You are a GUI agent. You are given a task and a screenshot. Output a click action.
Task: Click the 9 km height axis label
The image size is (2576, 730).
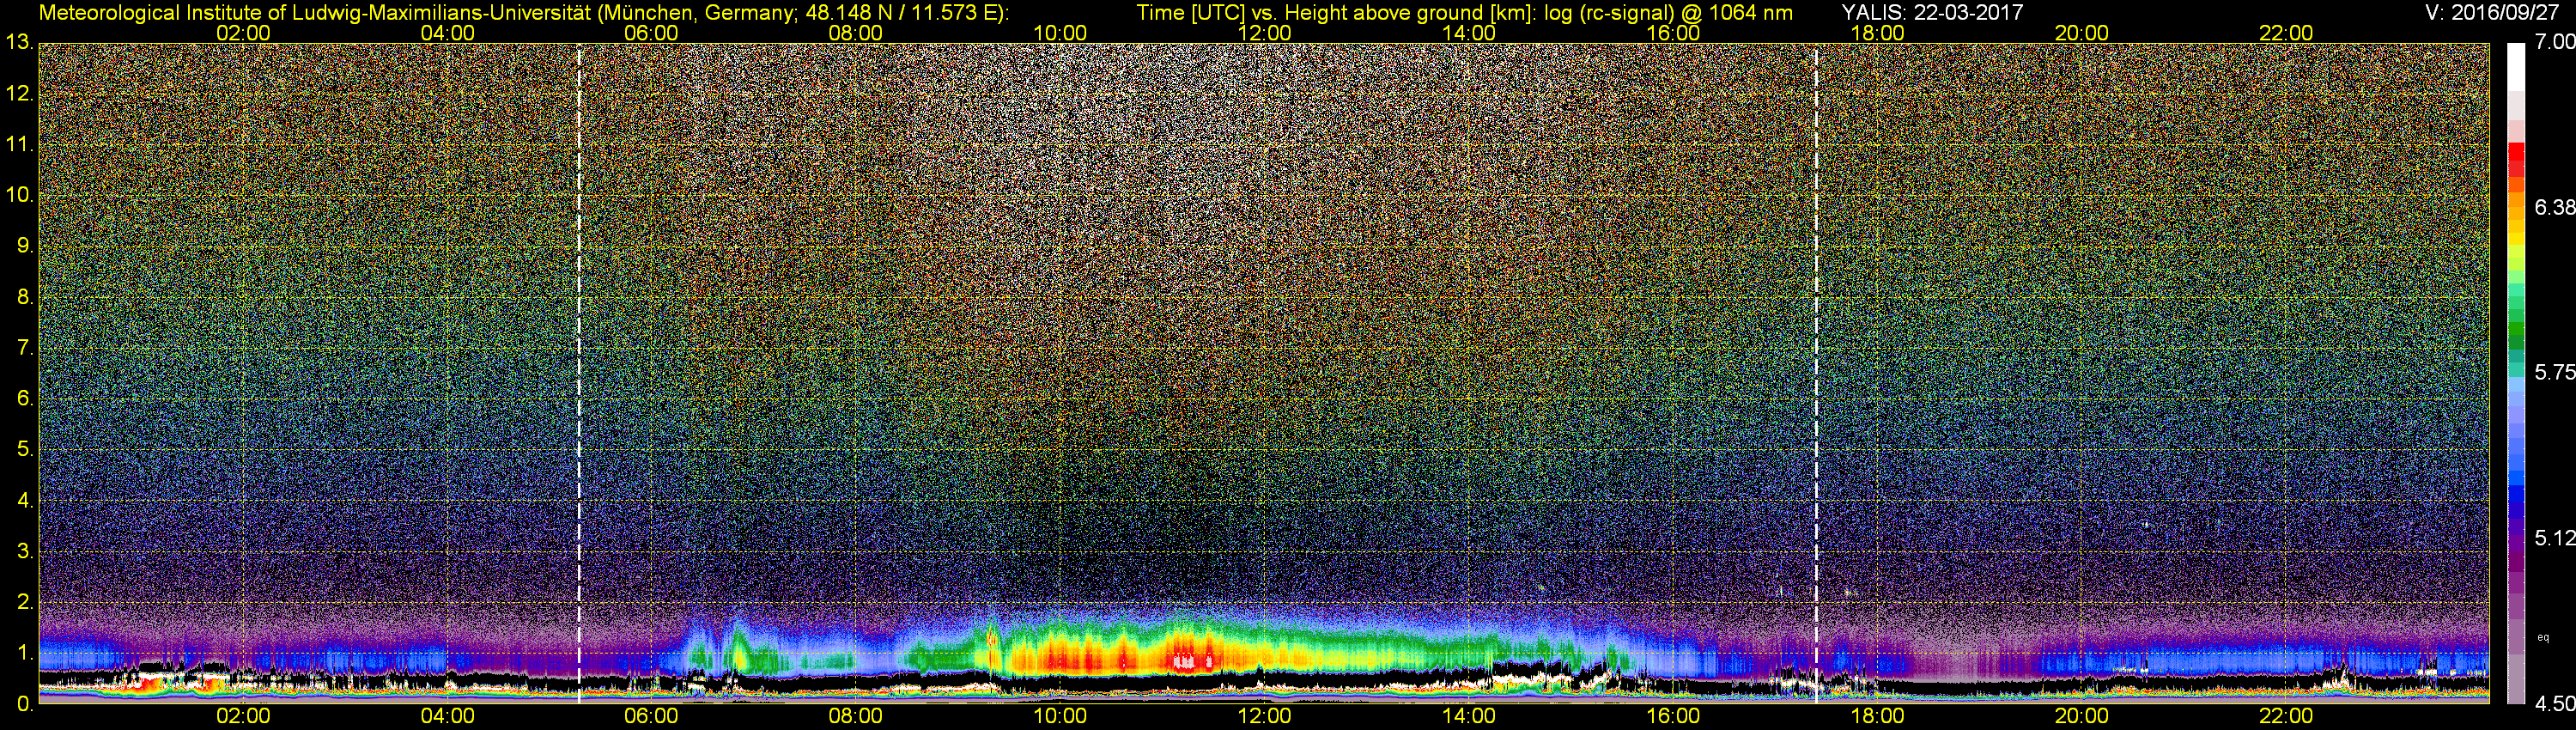[x=25, y=245]
